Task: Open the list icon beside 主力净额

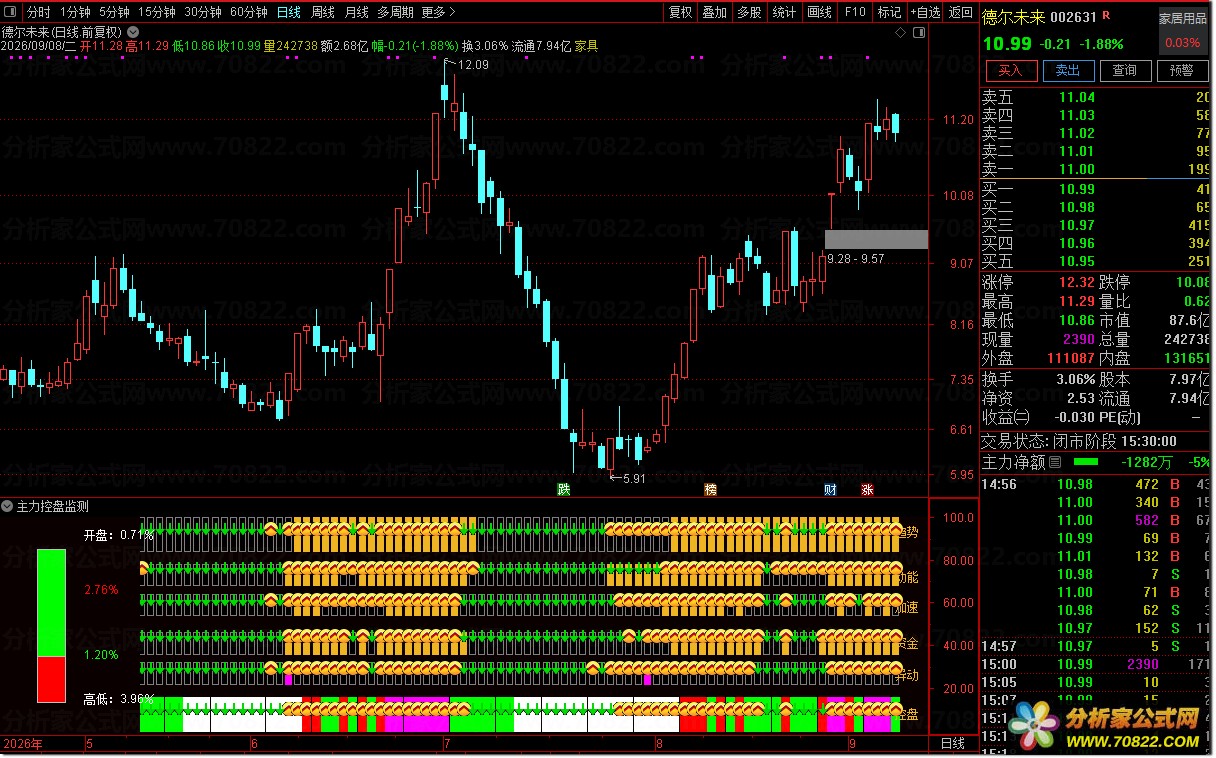Action: pyautogui.click(x=1054, y=462)
